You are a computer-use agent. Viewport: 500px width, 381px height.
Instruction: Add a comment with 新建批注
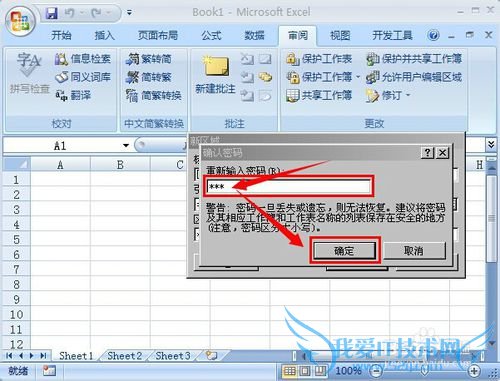(x=215, y=74)
